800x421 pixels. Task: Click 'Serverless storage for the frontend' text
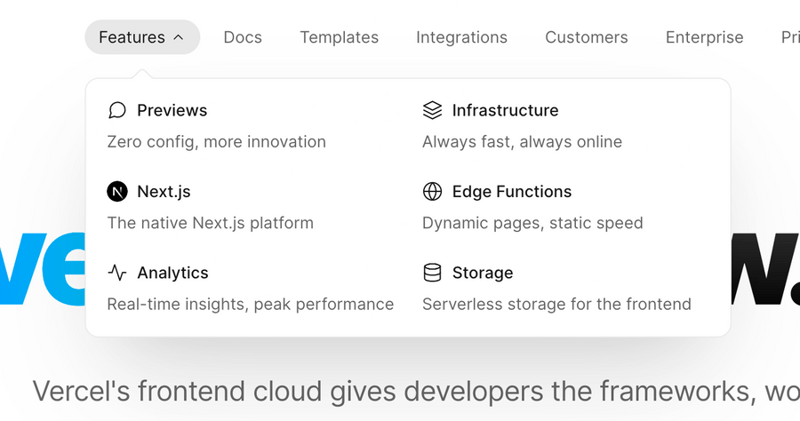[556, 304]
